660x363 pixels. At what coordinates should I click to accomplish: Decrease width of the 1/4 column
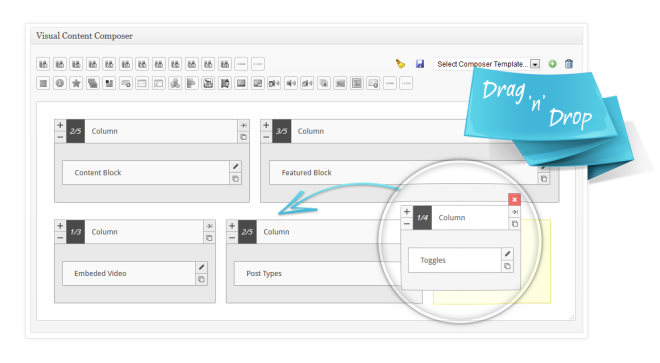point(407,224)
